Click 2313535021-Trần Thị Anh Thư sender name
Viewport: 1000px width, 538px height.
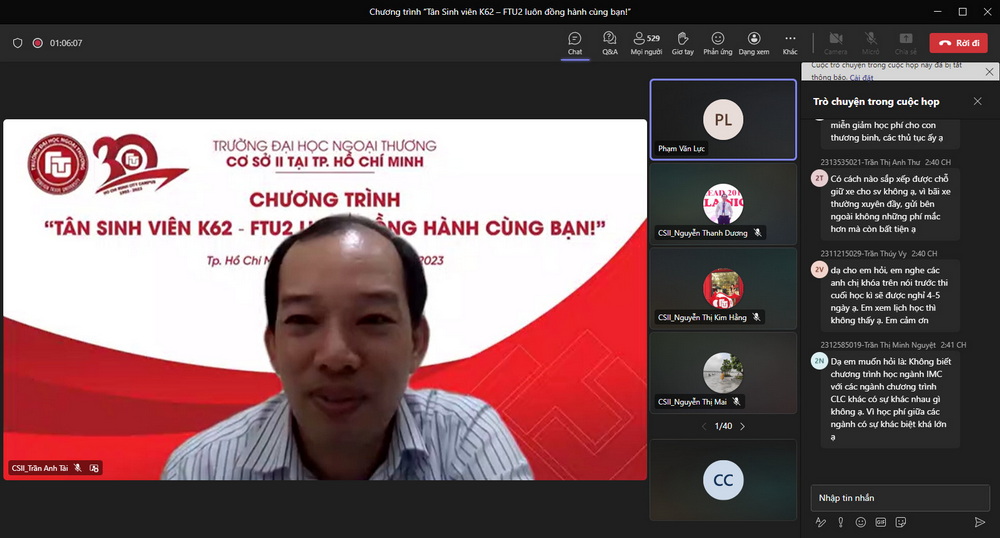point(870,162)
